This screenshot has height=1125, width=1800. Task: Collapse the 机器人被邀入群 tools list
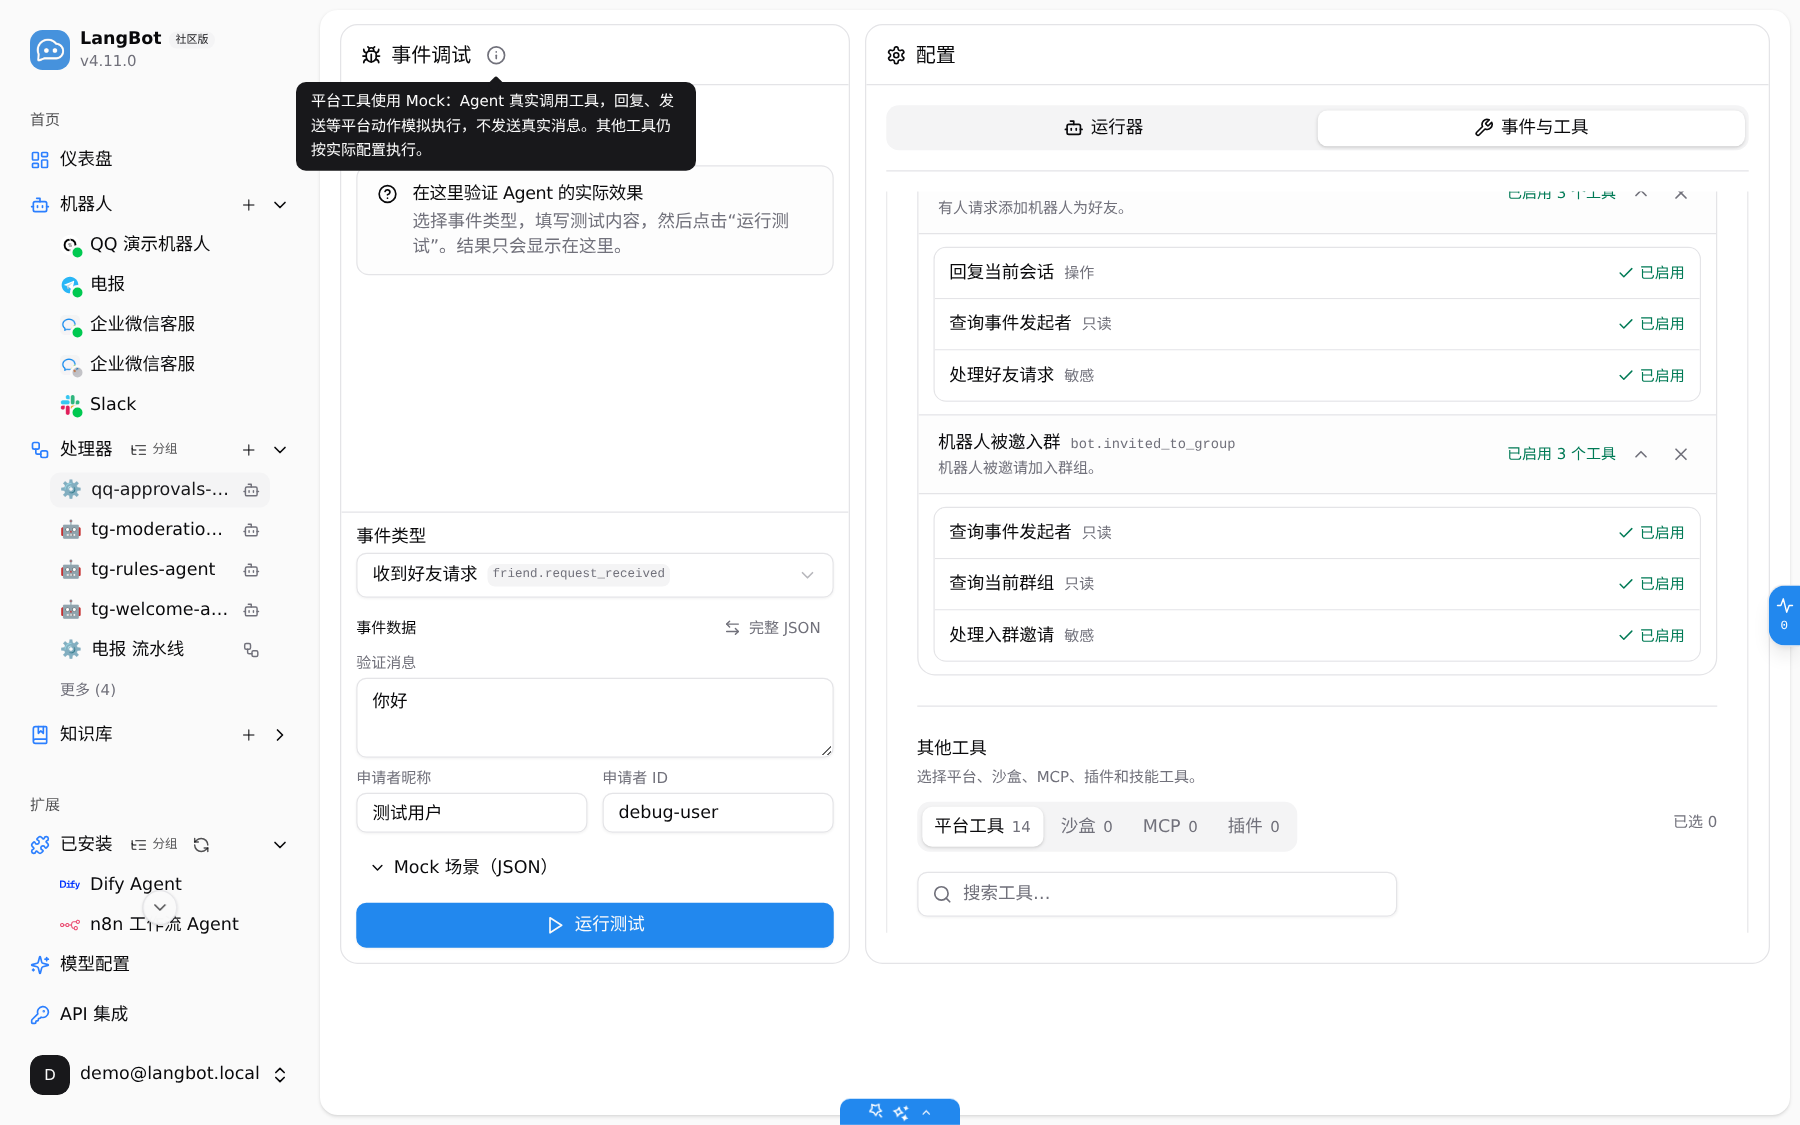pos(1641,454)
